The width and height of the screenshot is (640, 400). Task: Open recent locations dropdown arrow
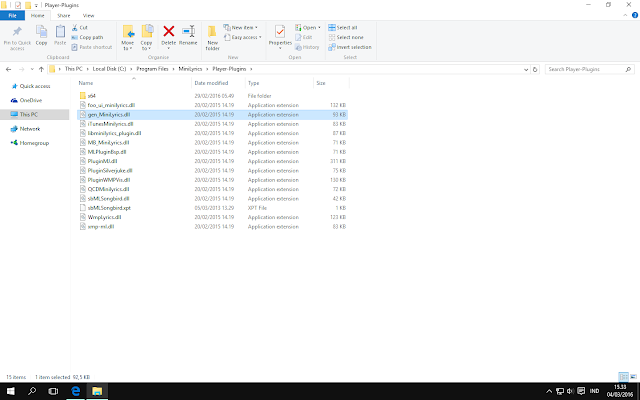(32, 69)
